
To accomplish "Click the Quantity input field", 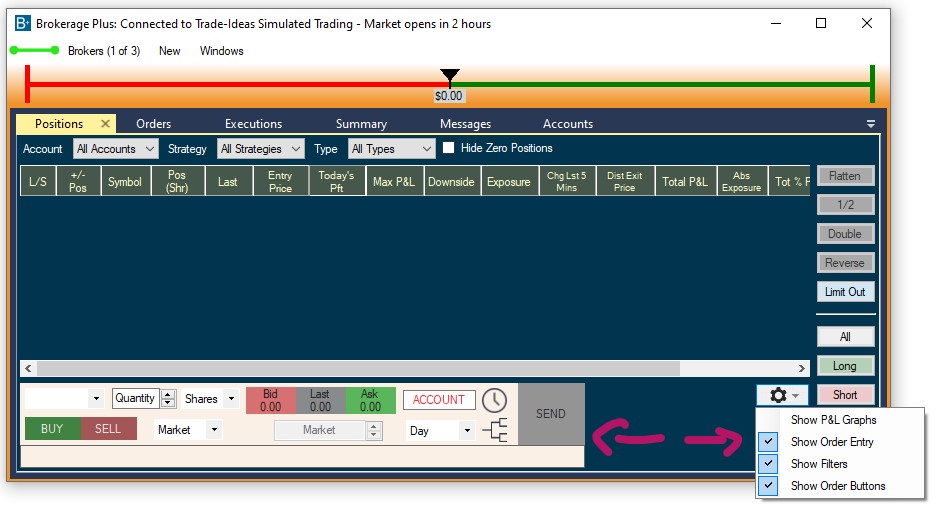I will coord(135,398).
